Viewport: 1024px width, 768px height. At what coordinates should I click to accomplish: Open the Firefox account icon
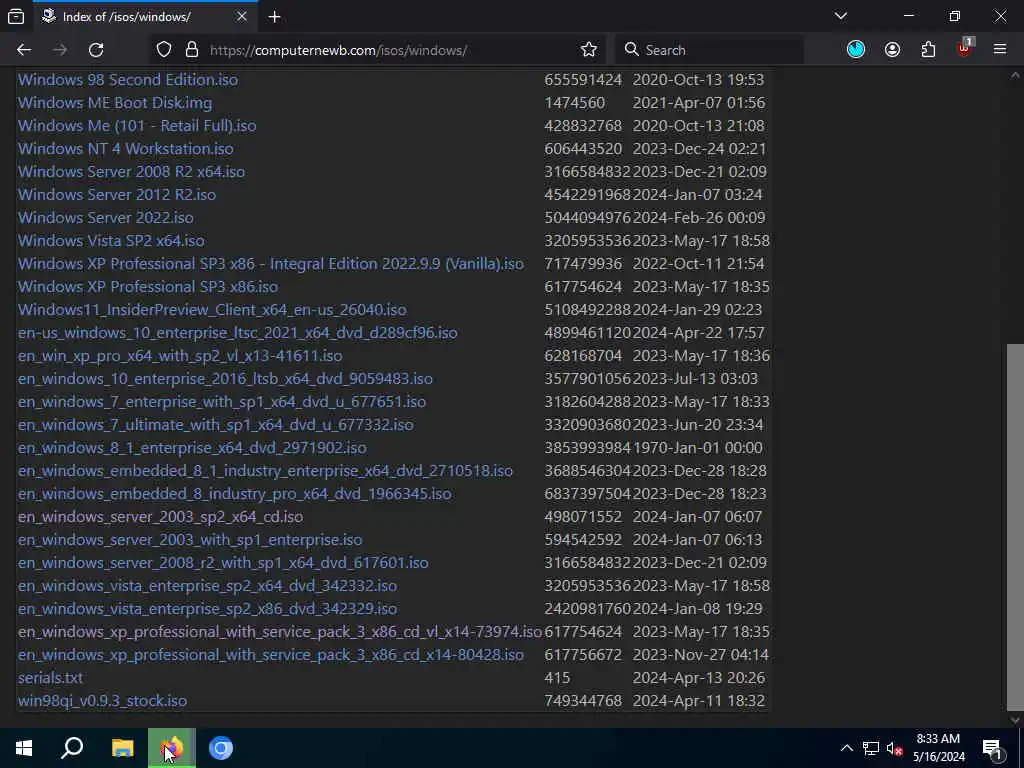click(x=892, y=50)
